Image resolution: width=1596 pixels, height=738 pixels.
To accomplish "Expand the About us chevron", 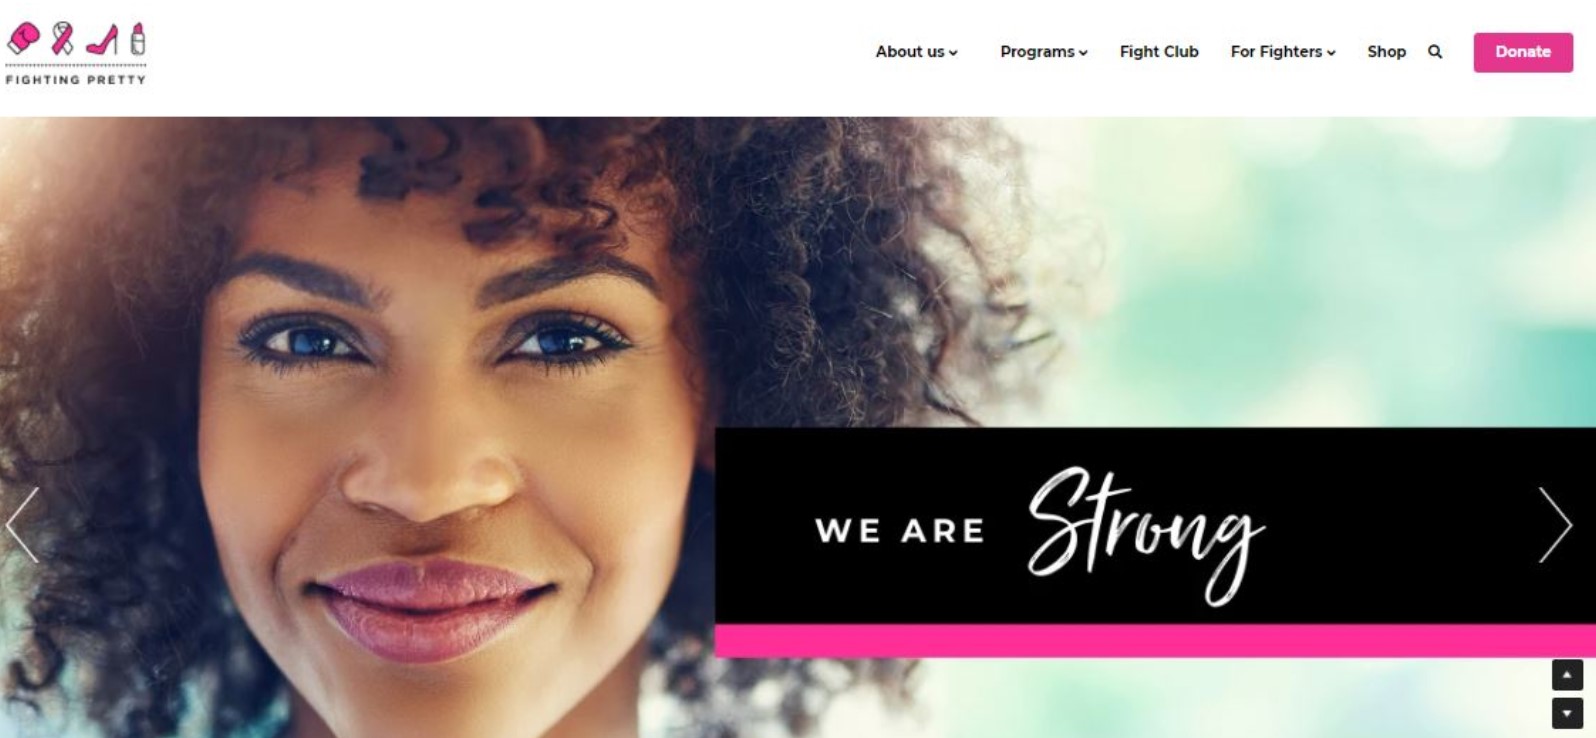I will click(953, 53).
